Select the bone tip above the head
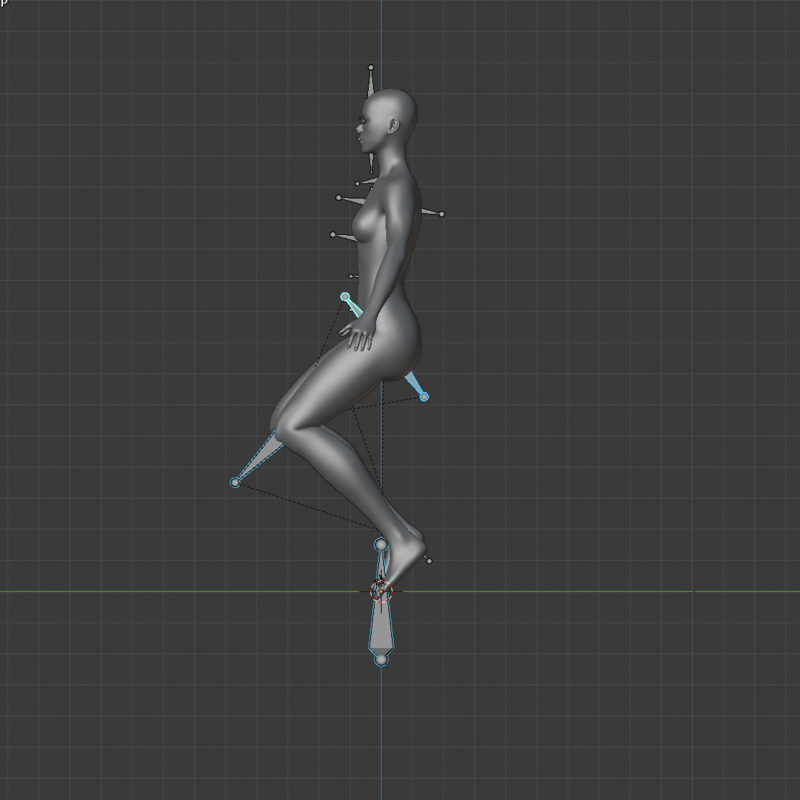This screenshot has height=800, width=800. click(x=371, y=67)
